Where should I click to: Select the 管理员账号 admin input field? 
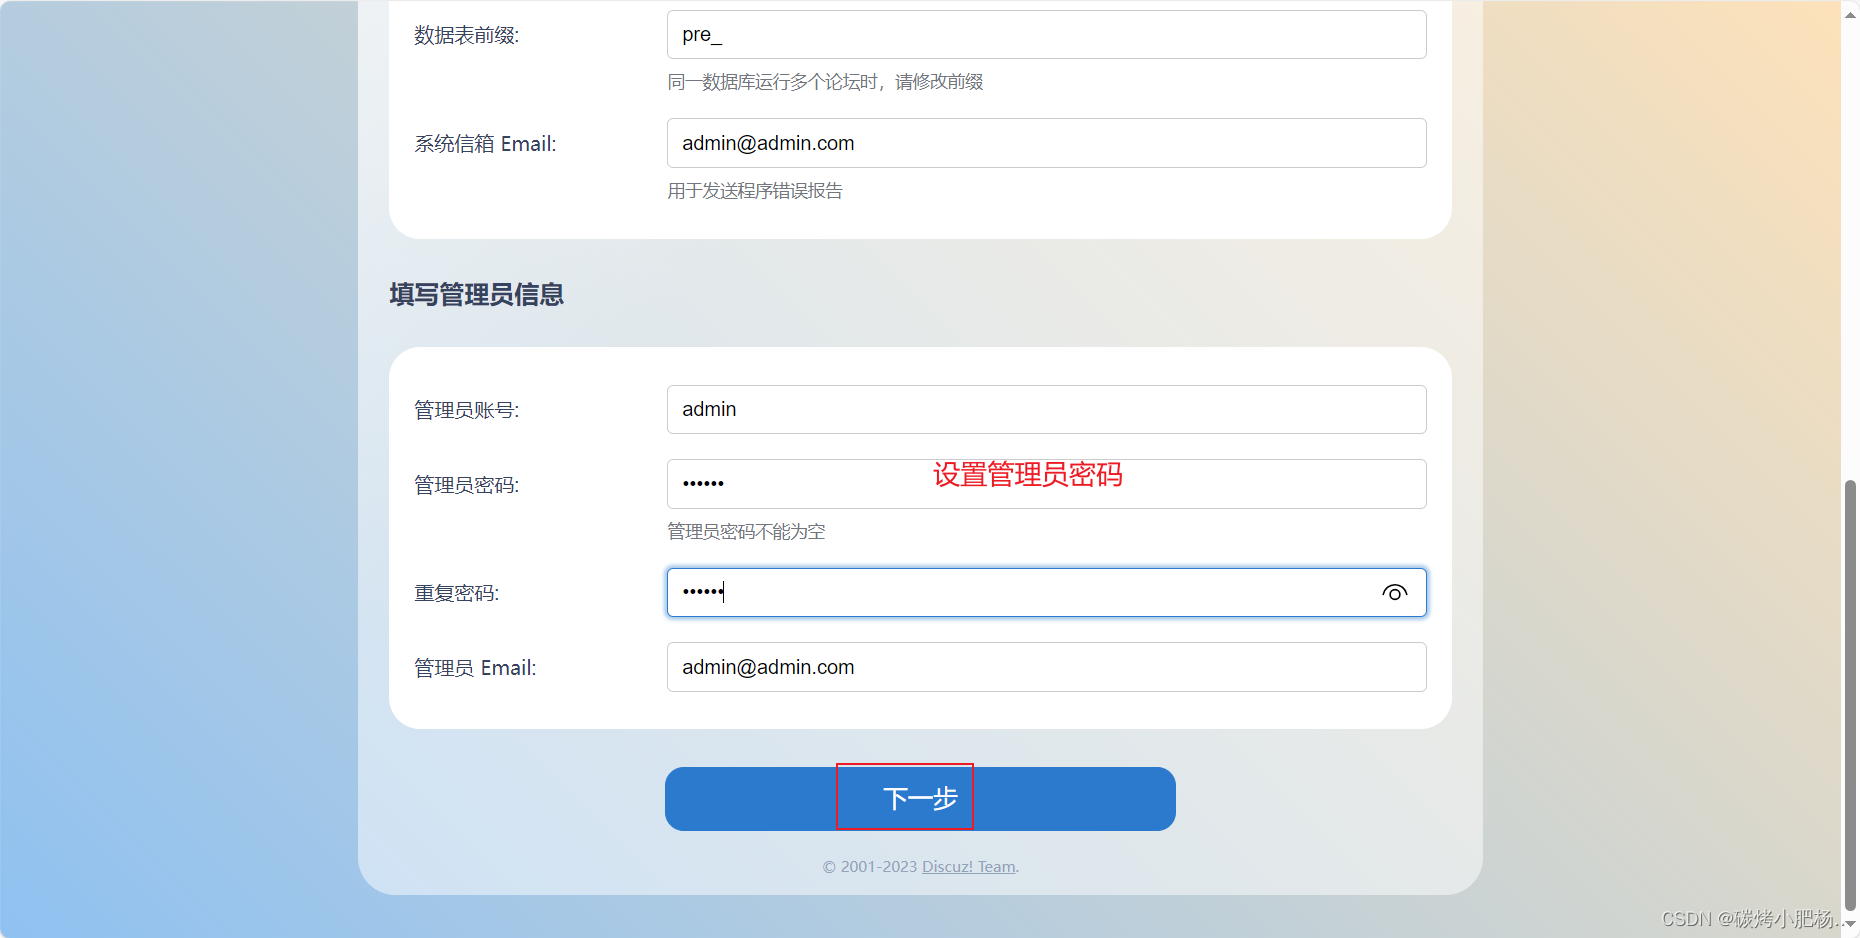pyautogui.click(x=1046, y=410)
